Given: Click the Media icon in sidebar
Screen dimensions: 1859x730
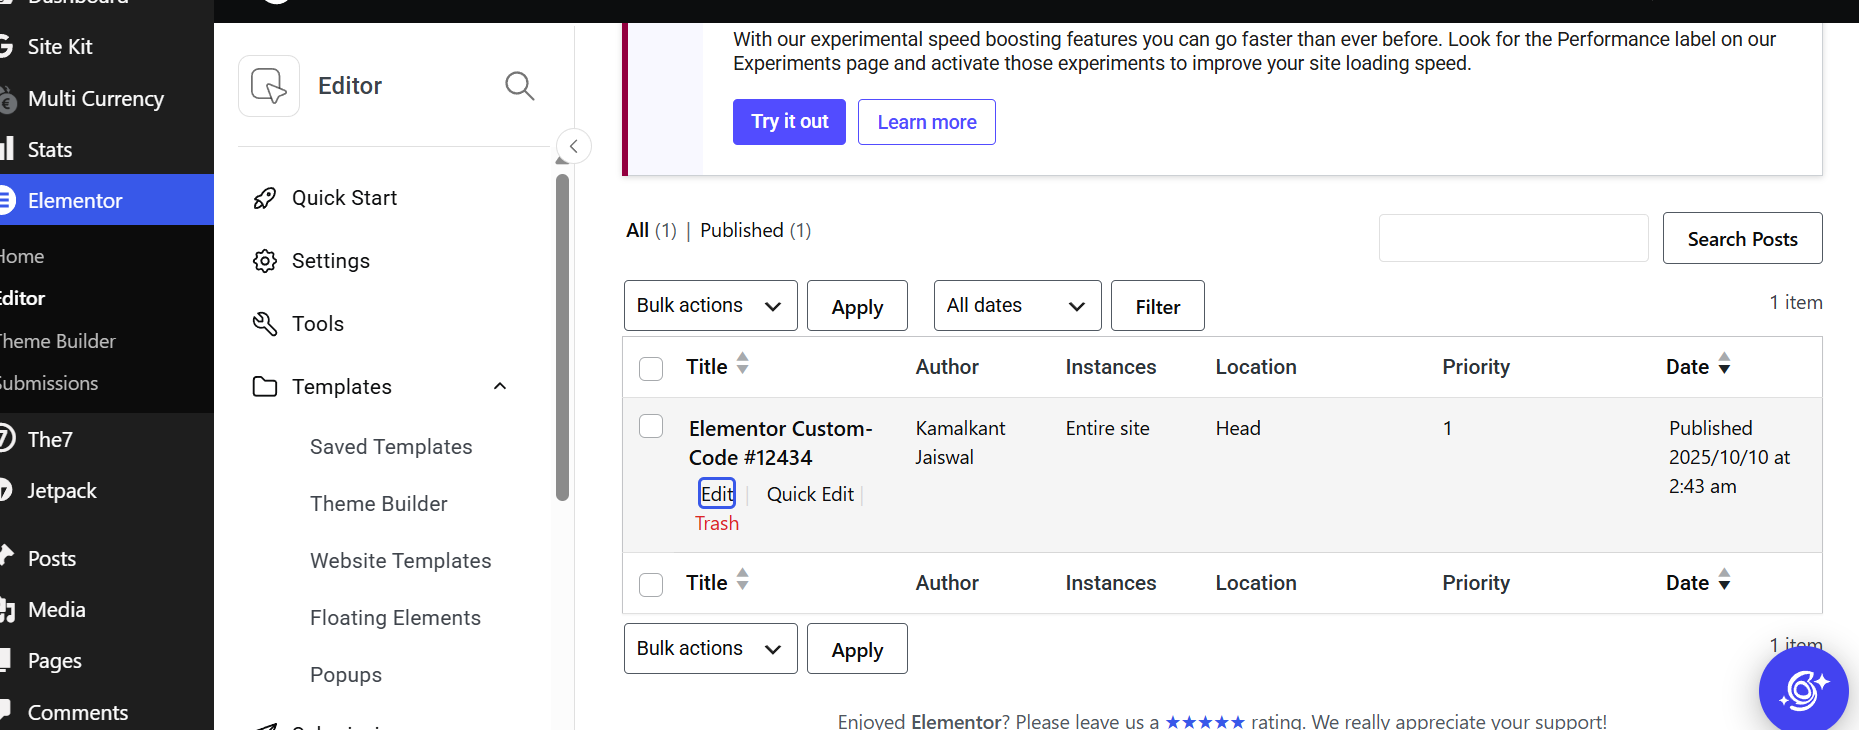Looking at the screenshot, I should coord(7,609).
